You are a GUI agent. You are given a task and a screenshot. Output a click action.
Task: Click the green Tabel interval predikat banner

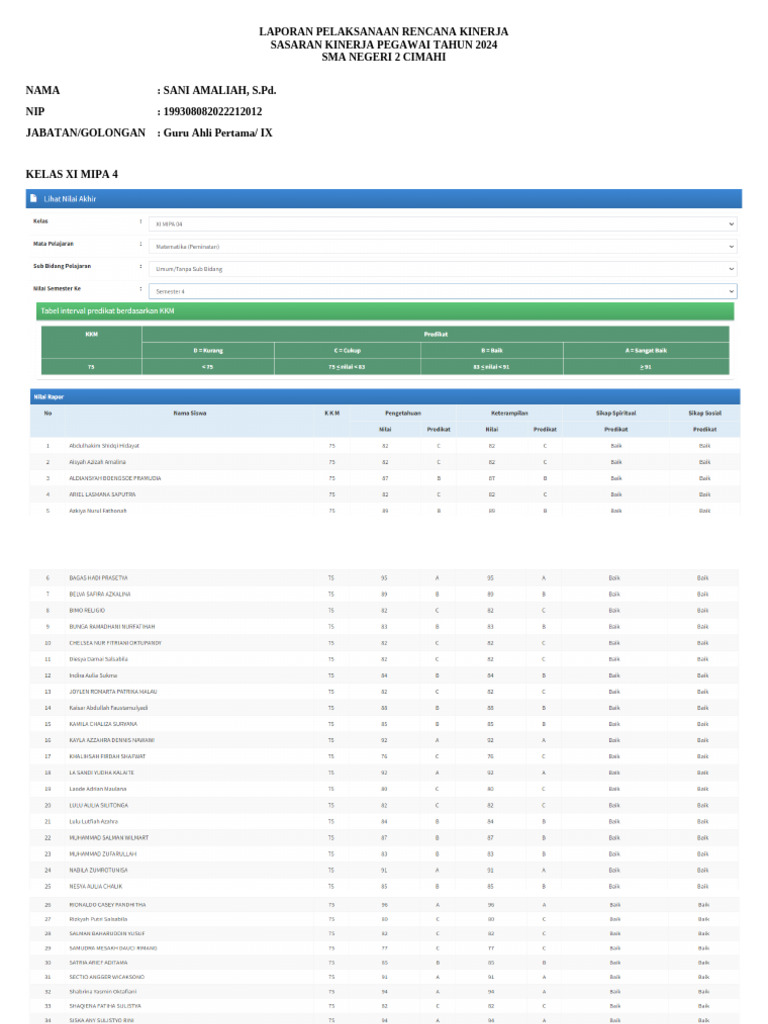[385, 312]
